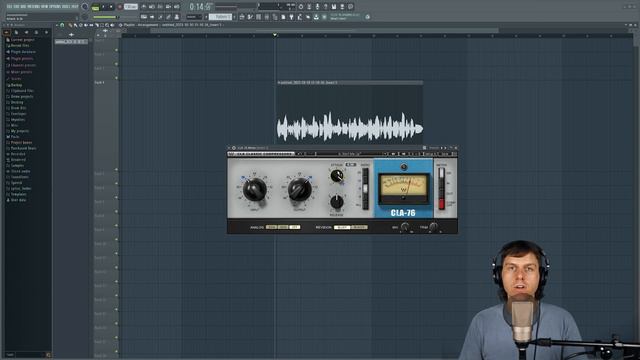The height and width of the screenshot is (360, 640).
Task: Mute Track 3 via its green dot
Action: tap(116, 78)
